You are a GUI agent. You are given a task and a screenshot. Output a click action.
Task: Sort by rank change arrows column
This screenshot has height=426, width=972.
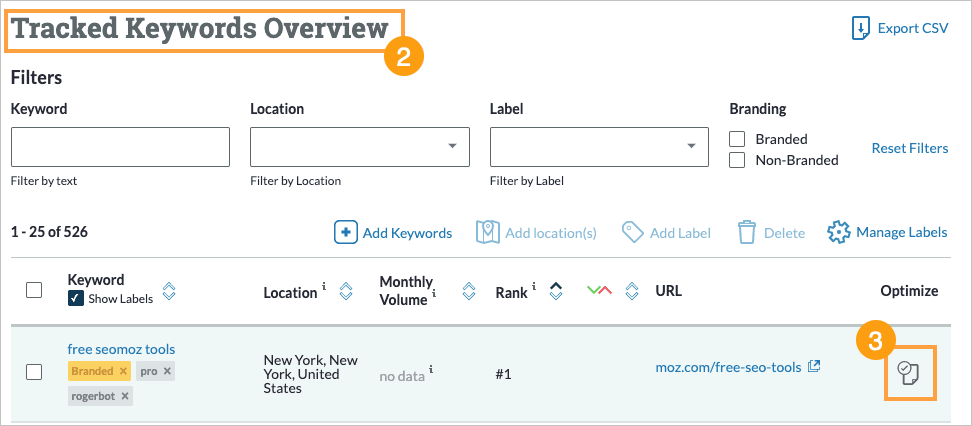[x=632, y=292]
